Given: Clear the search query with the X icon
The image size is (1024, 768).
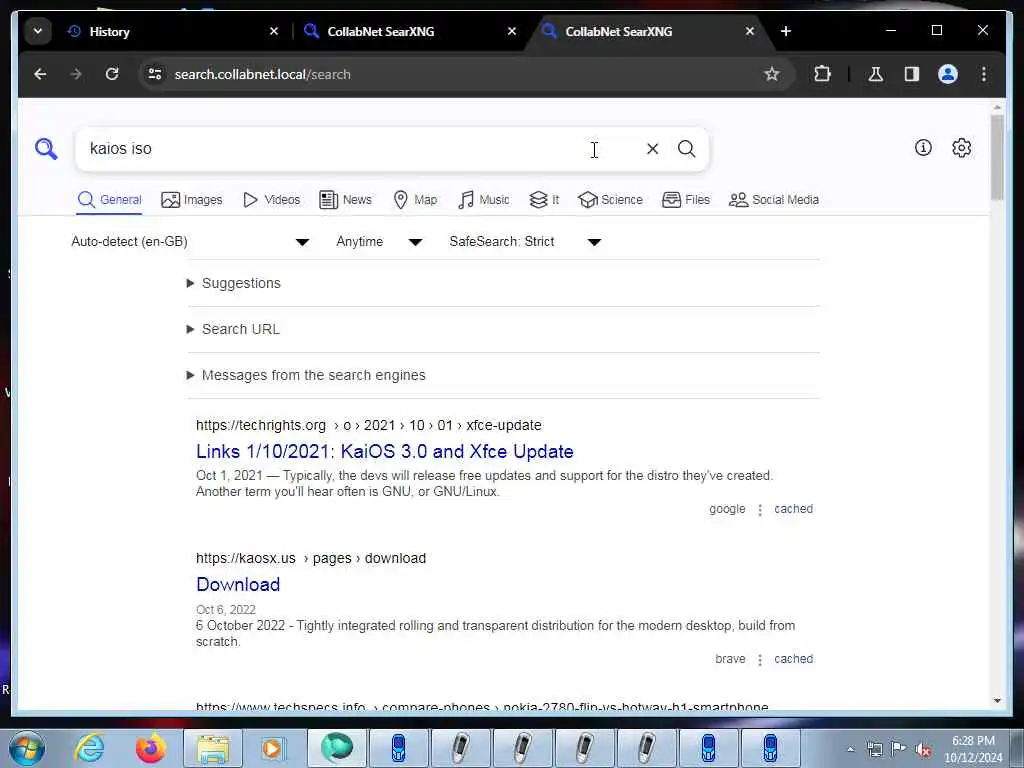Looking at the screenshot, I should [652, 149].
